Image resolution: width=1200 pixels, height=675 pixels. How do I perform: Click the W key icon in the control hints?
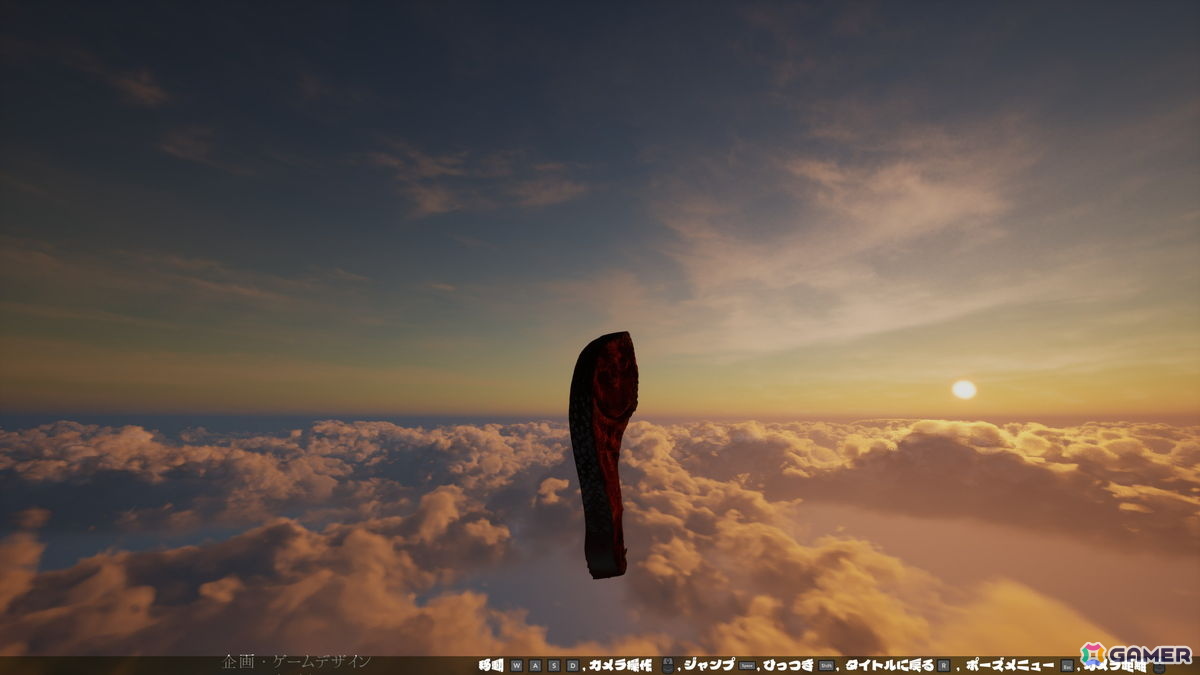tap(516, 665)
